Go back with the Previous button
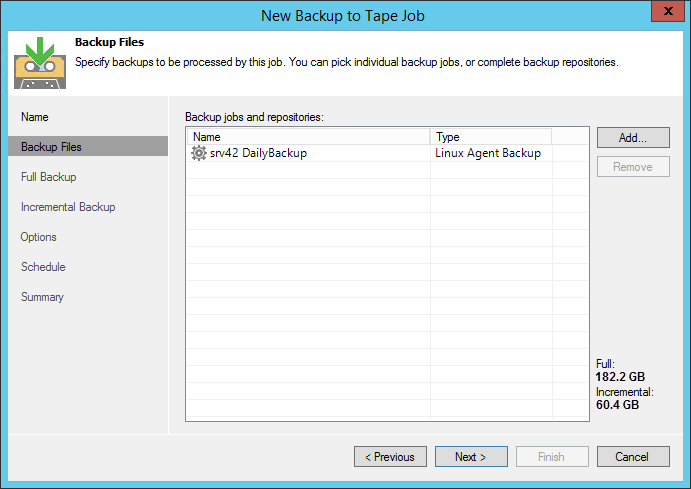The image size is (691, 489). coord(390,457)
